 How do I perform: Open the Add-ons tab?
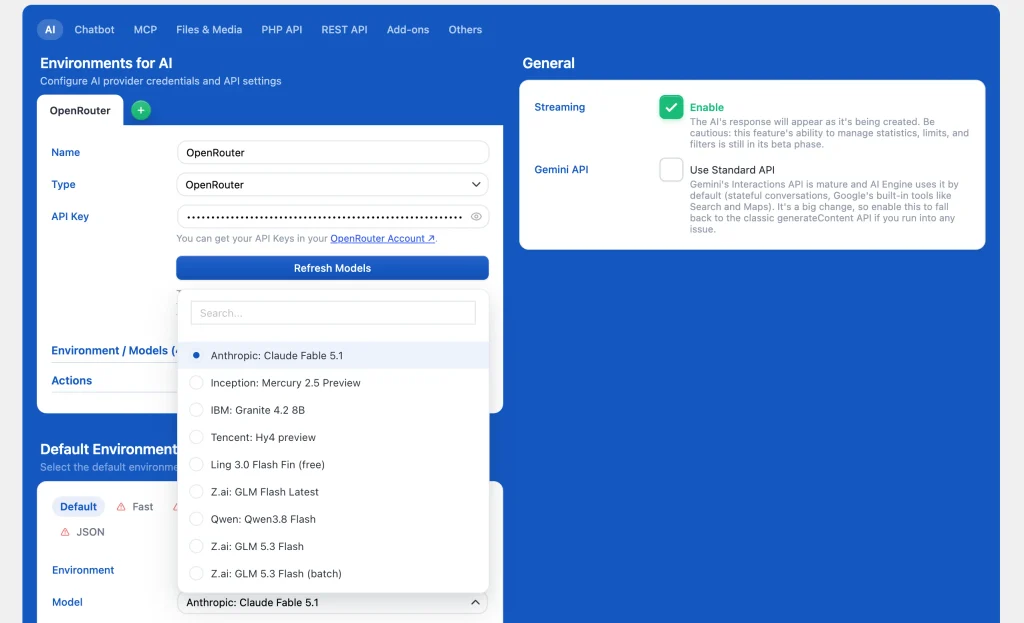click(408, 29)
